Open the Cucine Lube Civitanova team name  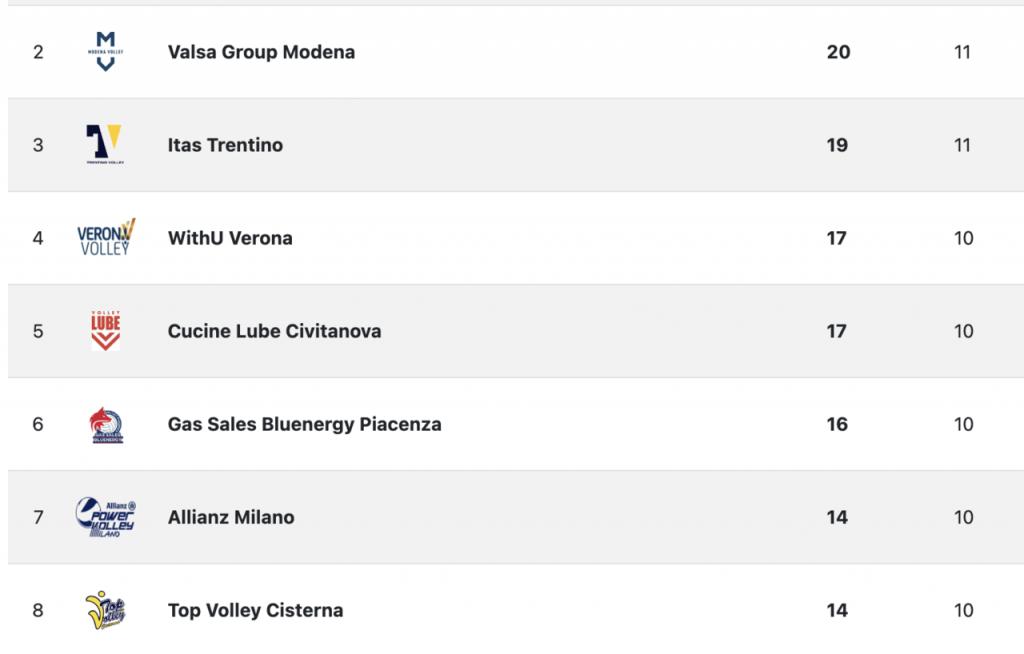[x=274, y=331]
